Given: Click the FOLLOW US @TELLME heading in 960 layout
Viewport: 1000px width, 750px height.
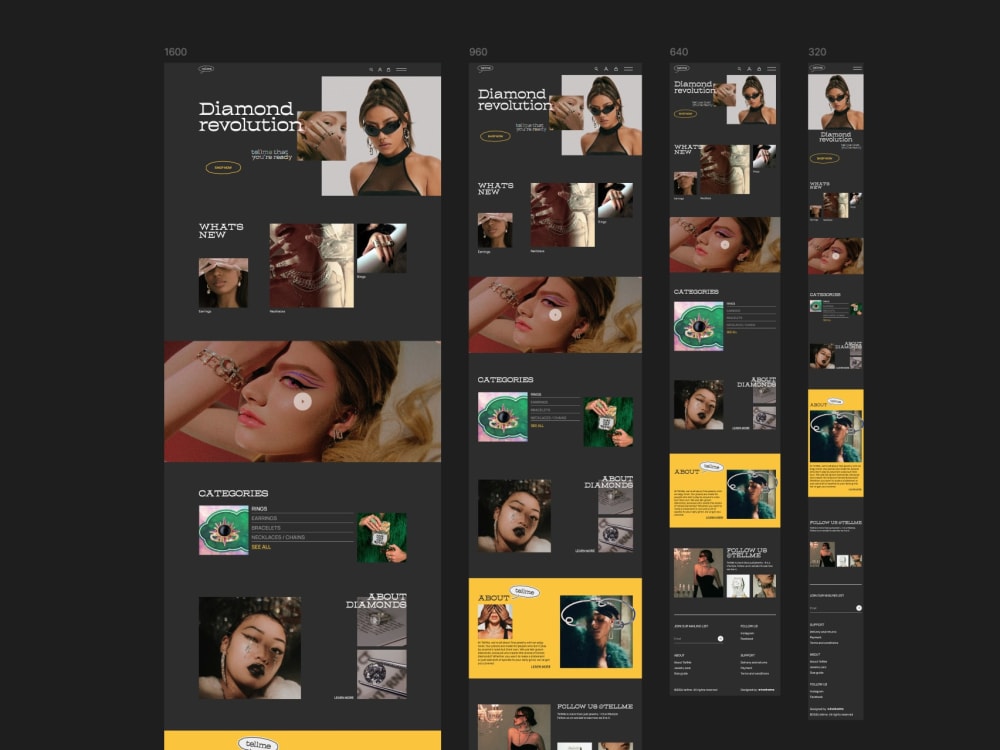Looking at the screenshot, I should (x=595, y=707).
